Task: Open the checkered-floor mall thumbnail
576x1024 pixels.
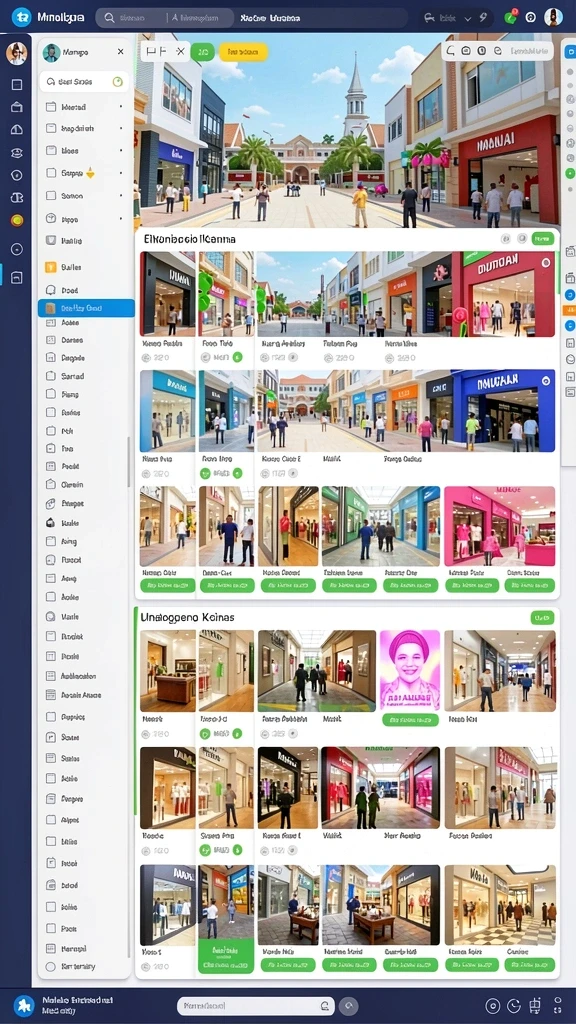Action: coord(500,905)
